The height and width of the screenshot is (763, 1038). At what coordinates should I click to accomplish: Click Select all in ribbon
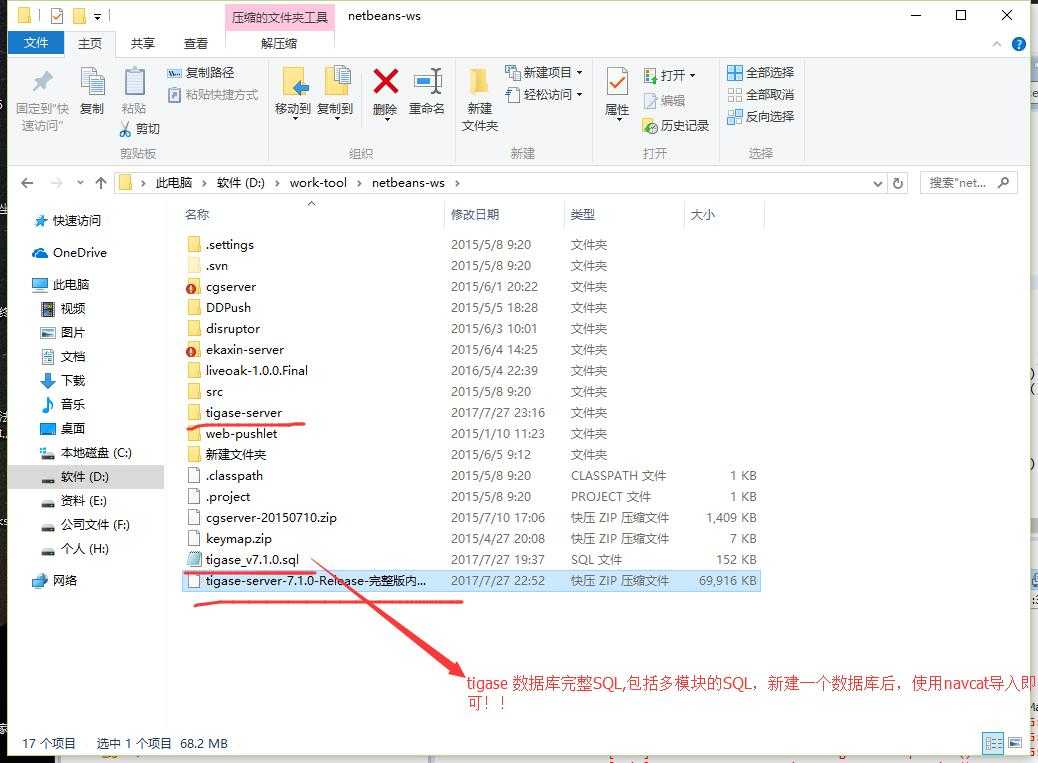tap(760, 73)
